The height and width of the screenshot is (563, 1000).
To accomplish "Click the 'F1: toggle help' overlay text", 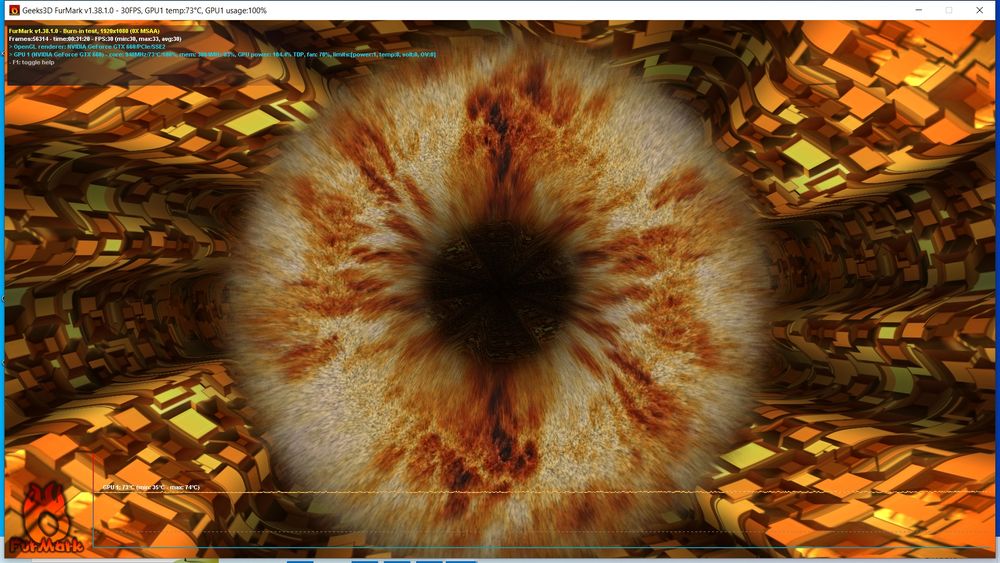I will [x=32, y=62].
